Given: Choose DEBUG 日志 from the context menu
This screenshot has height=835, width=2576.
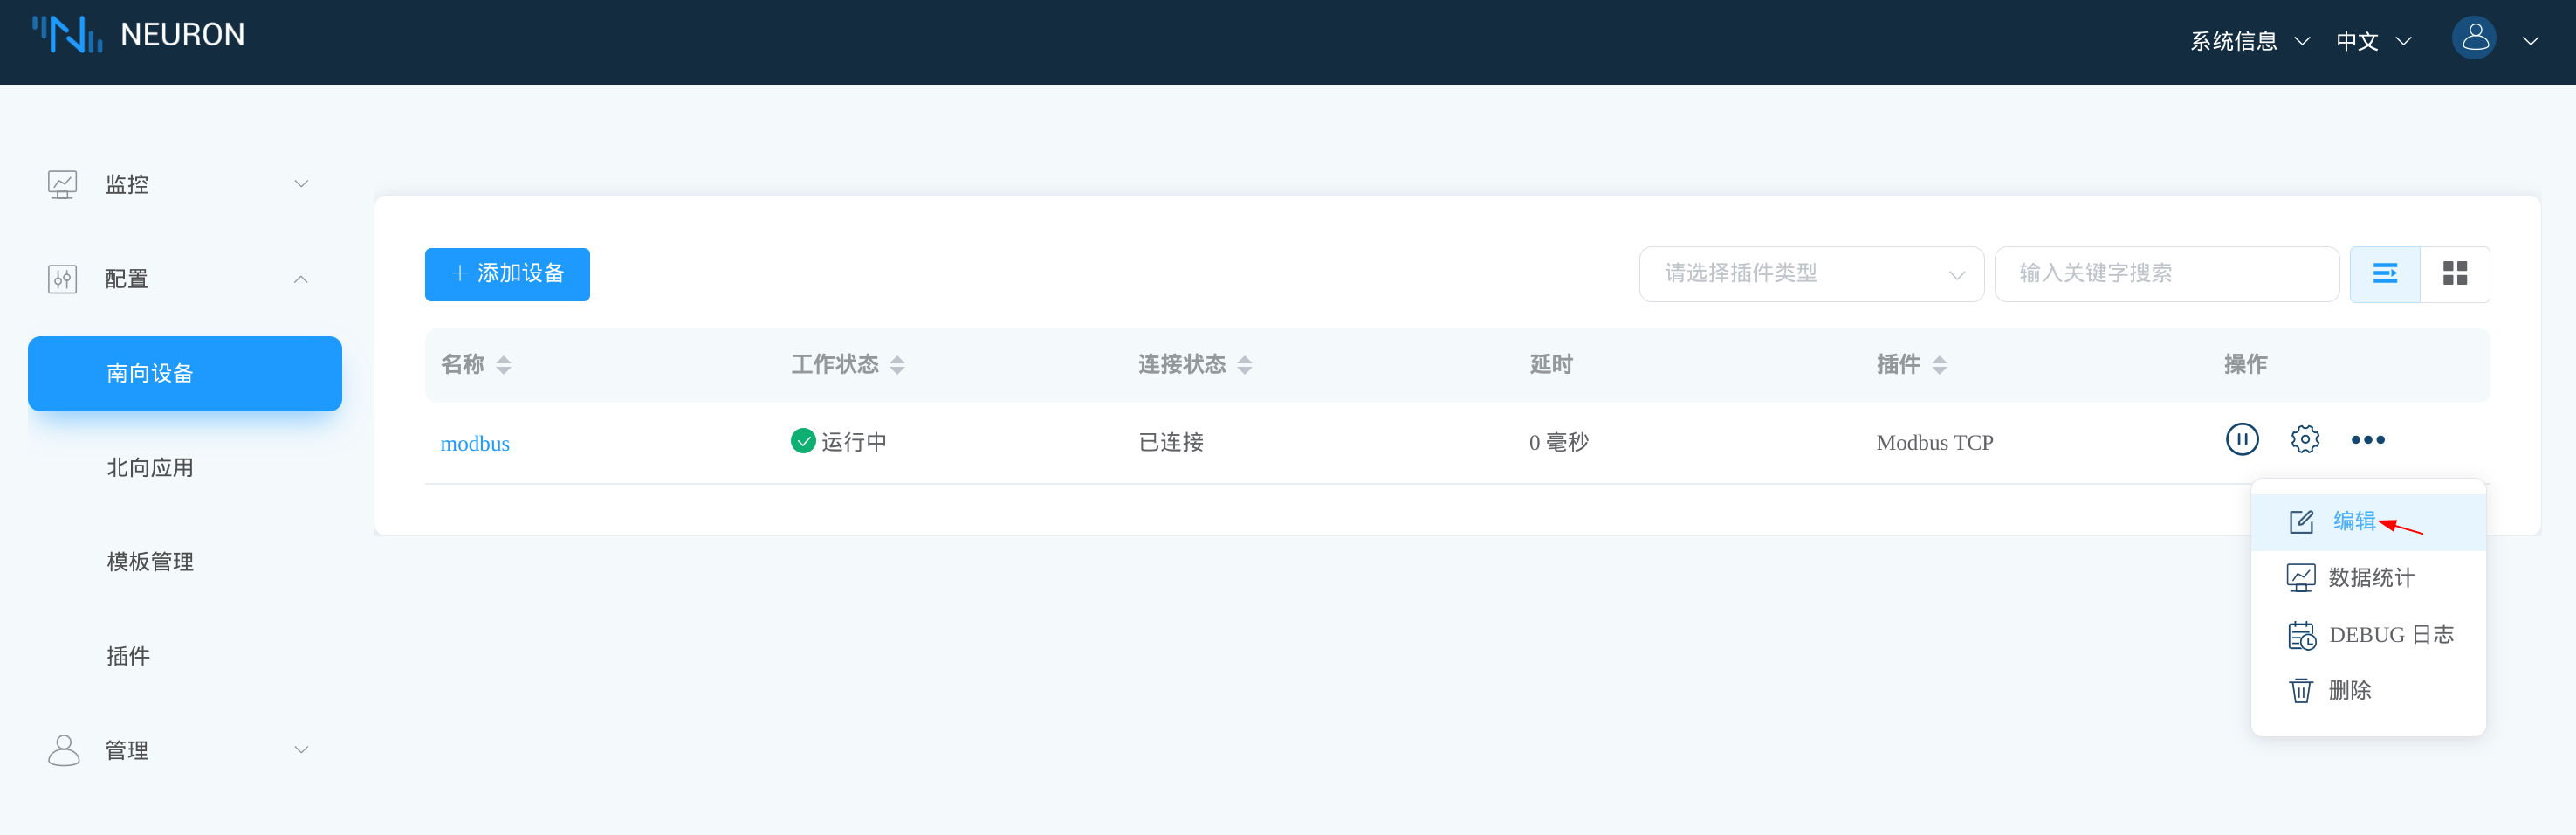Looking at the screenshot, I should tap(2367, 635).
